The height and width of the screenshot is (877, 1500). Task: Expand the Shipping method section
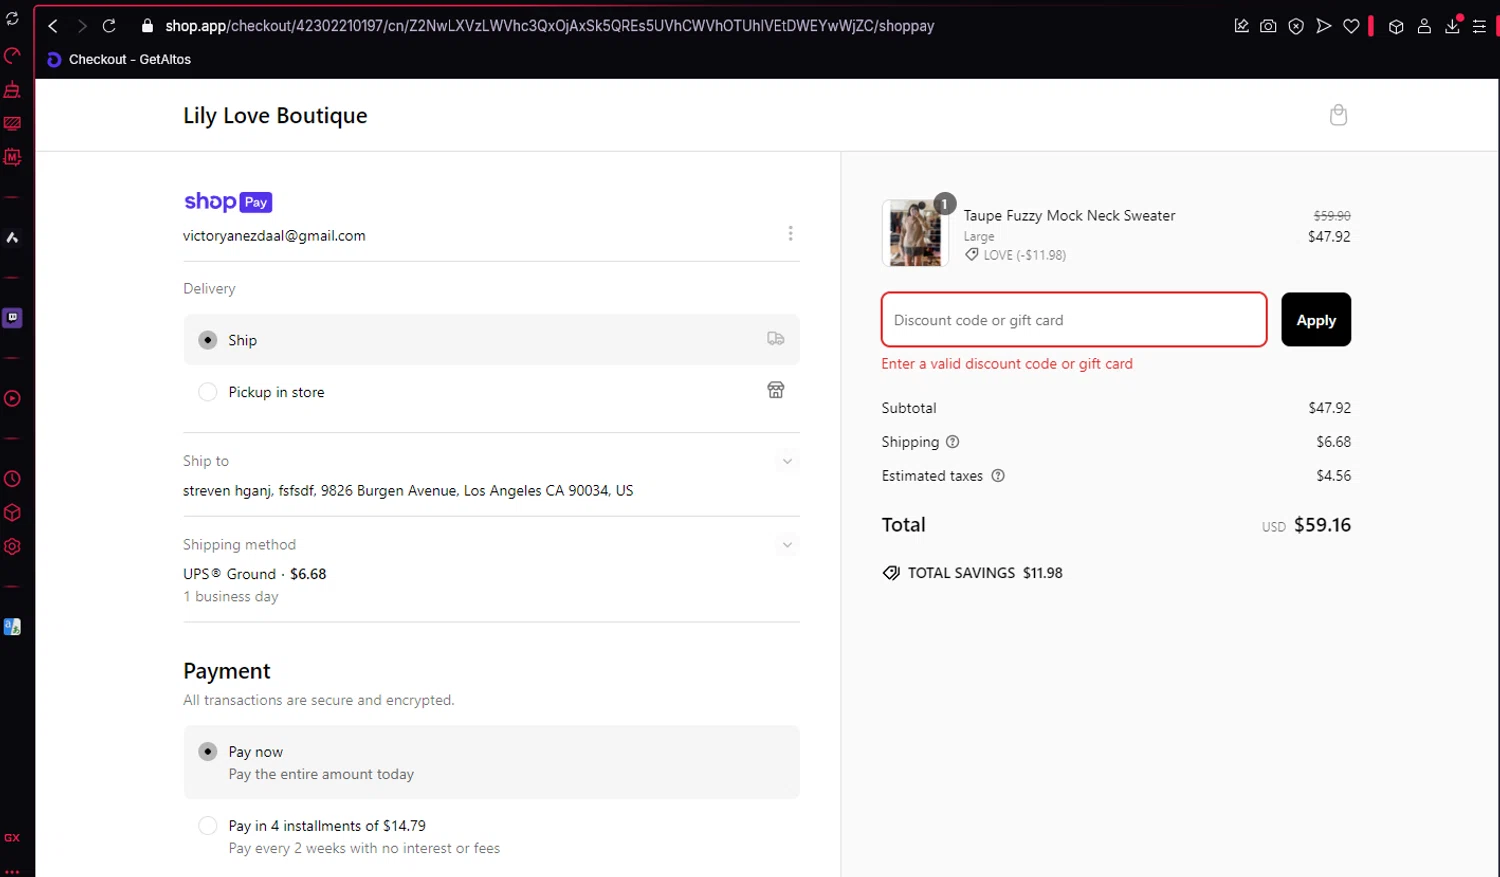[x=787, y=545]
